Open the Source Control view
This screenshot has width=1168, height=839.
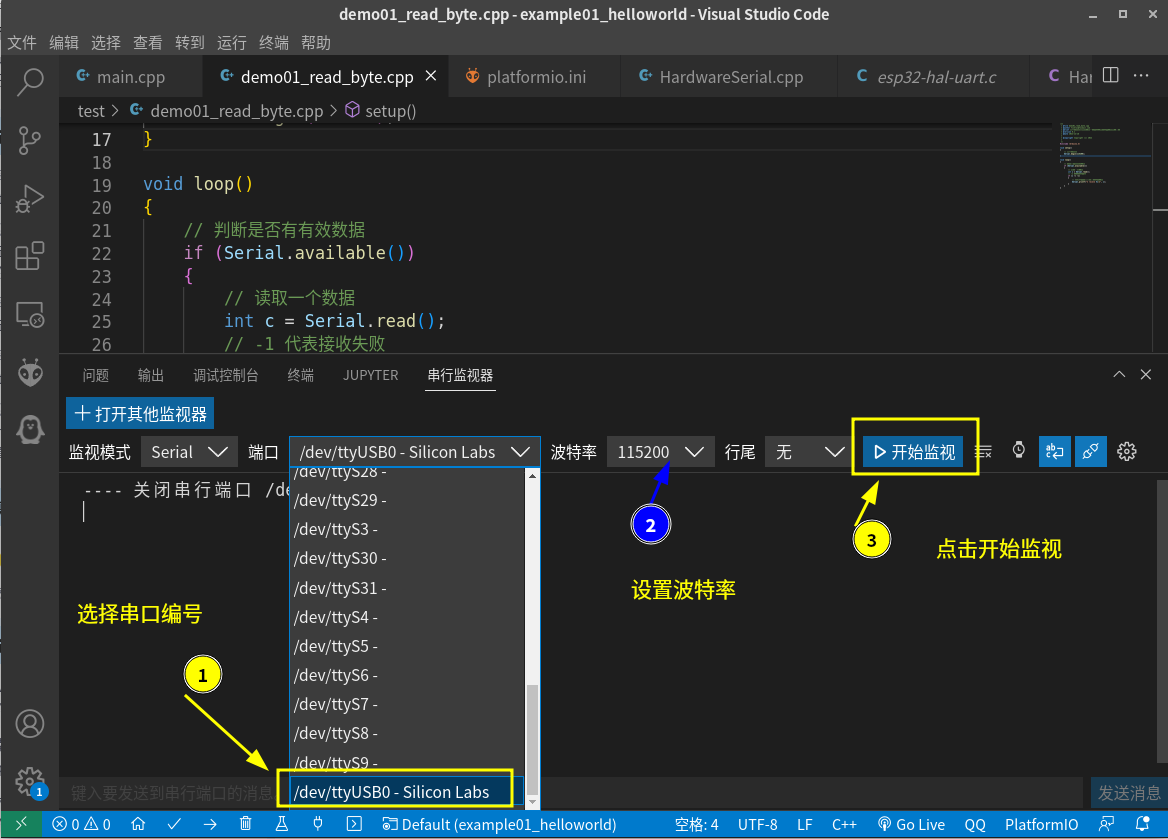[30, 139]
